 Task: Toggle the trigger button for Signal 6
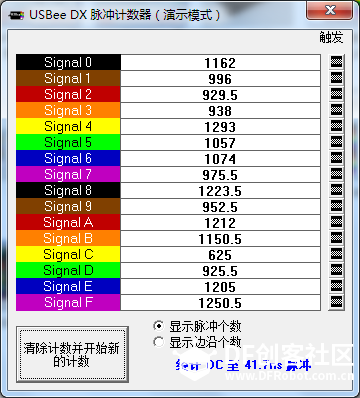tap(336, 158)
